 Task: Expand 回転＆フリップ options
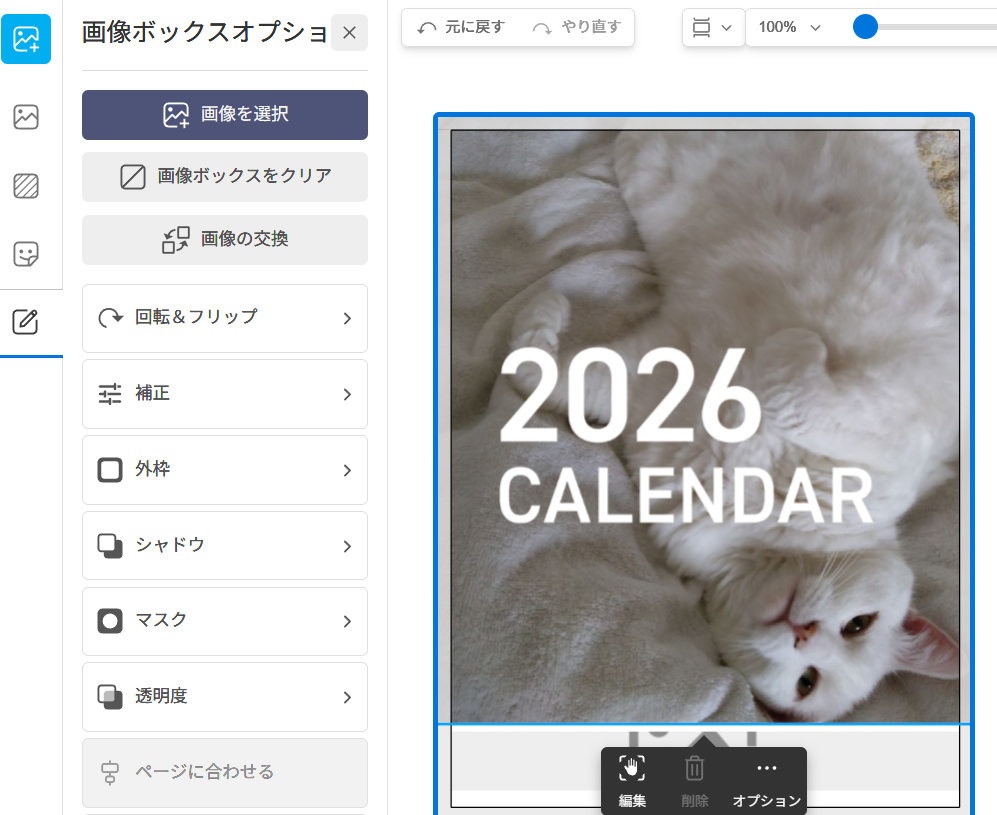(x=225, y=318)
